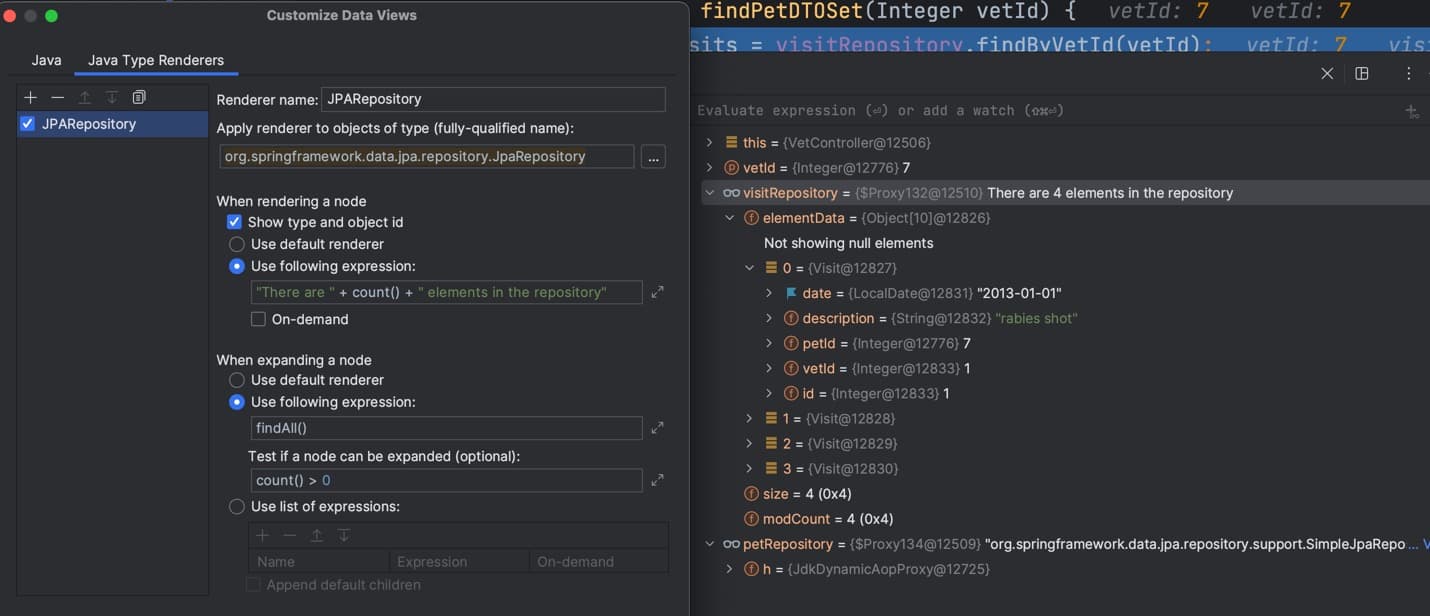Select the 'Use default renderer' radio under expanding a node
This screenshot has width=1430, height=616.
click(x=237, y=379)
